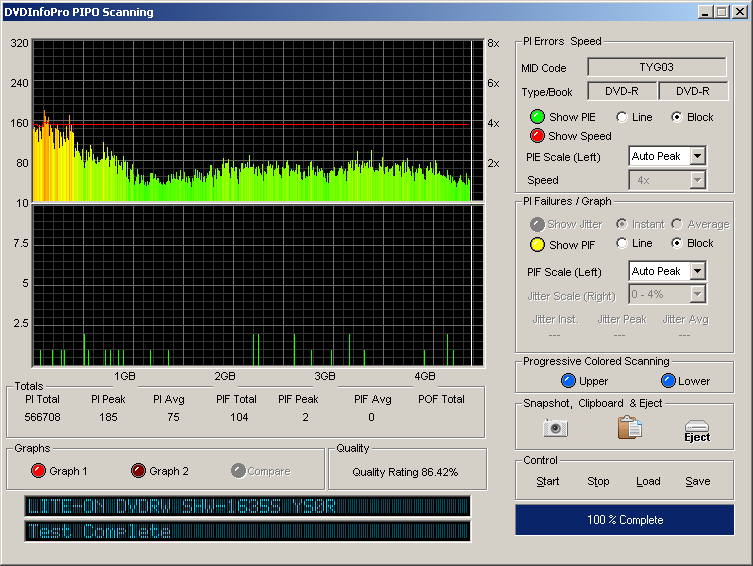Screen dimensions: 753x566
Task: Toggle the yellow Show PIF indicator
Action: (x=537, y=245)
